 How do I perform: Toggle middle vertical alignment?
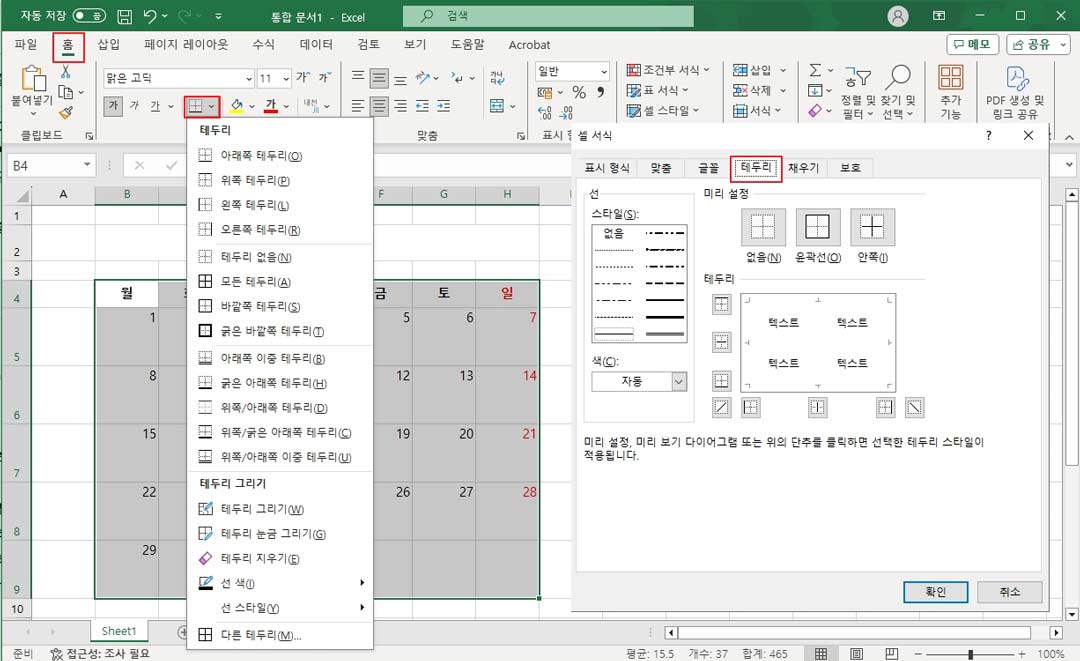click(x=379, y=78)
